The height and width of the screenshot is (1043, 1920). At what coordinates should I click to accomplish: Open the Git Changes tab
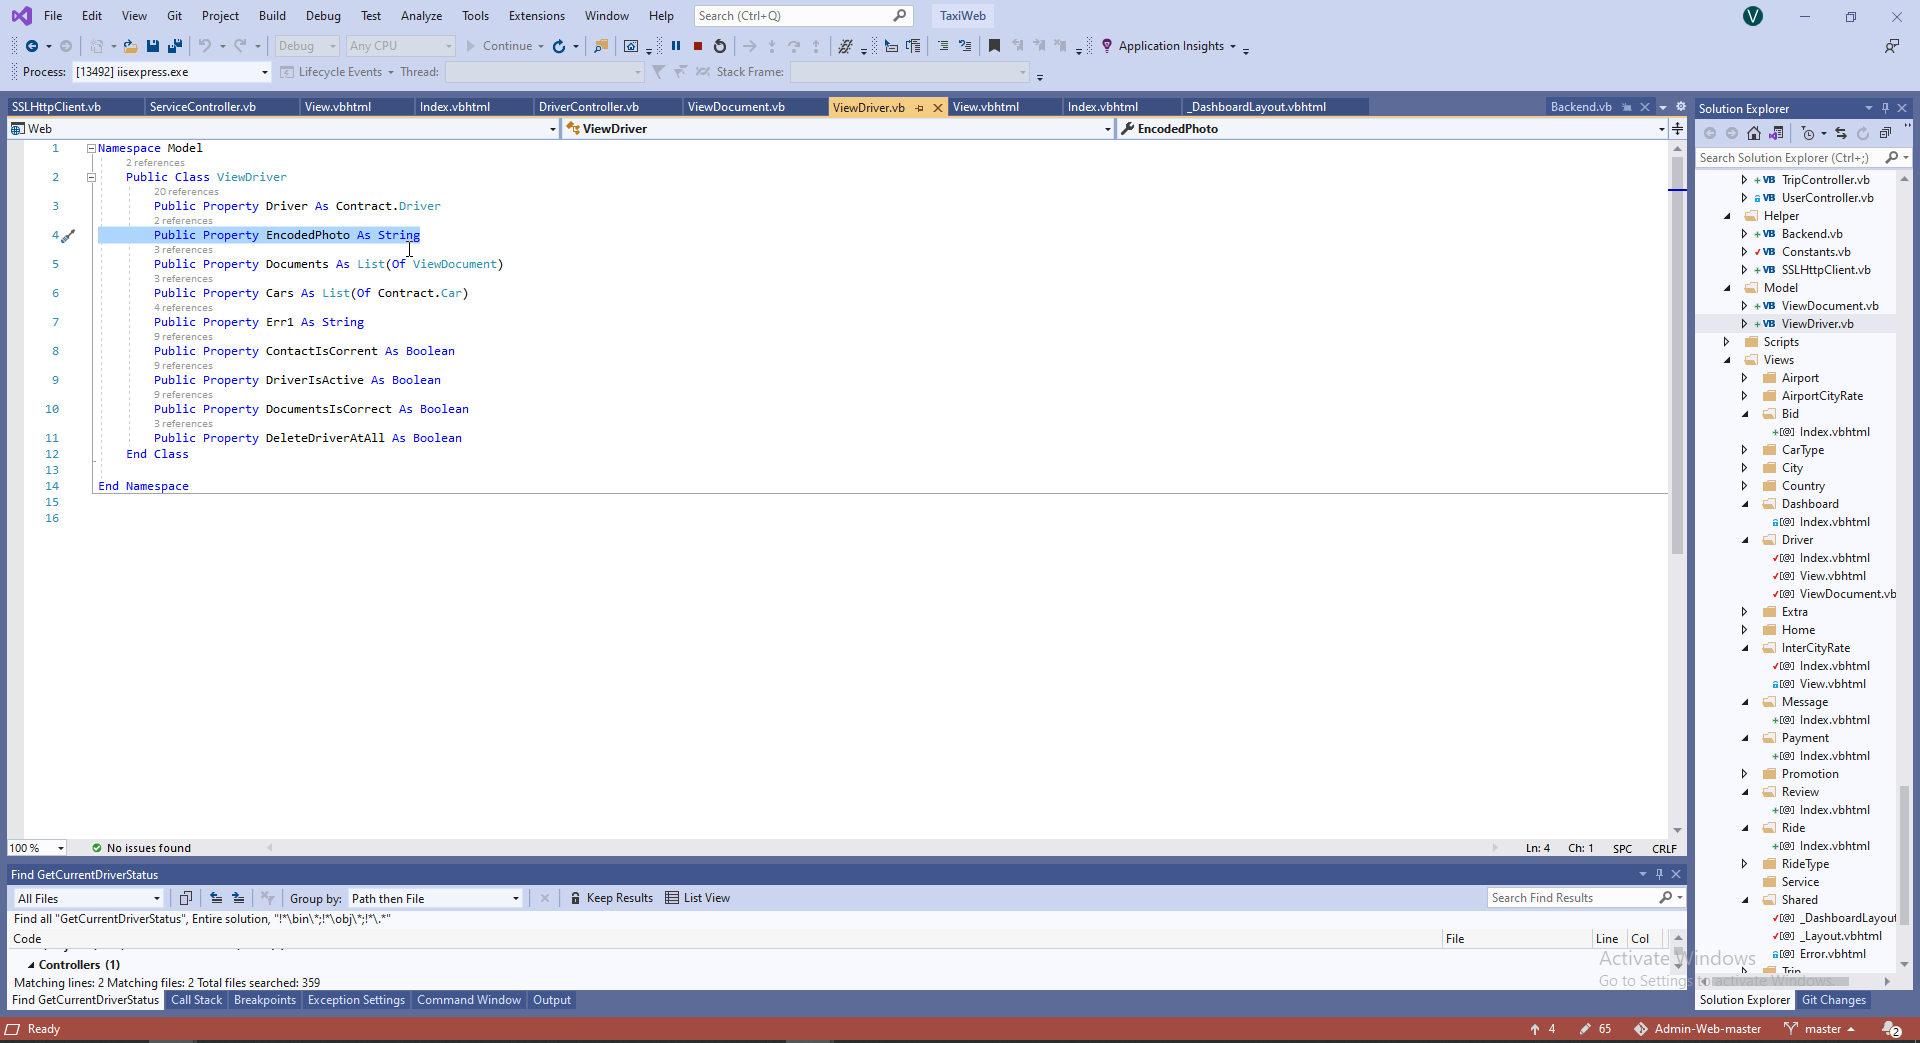pyautogui.click(x=1834, y=1000)
